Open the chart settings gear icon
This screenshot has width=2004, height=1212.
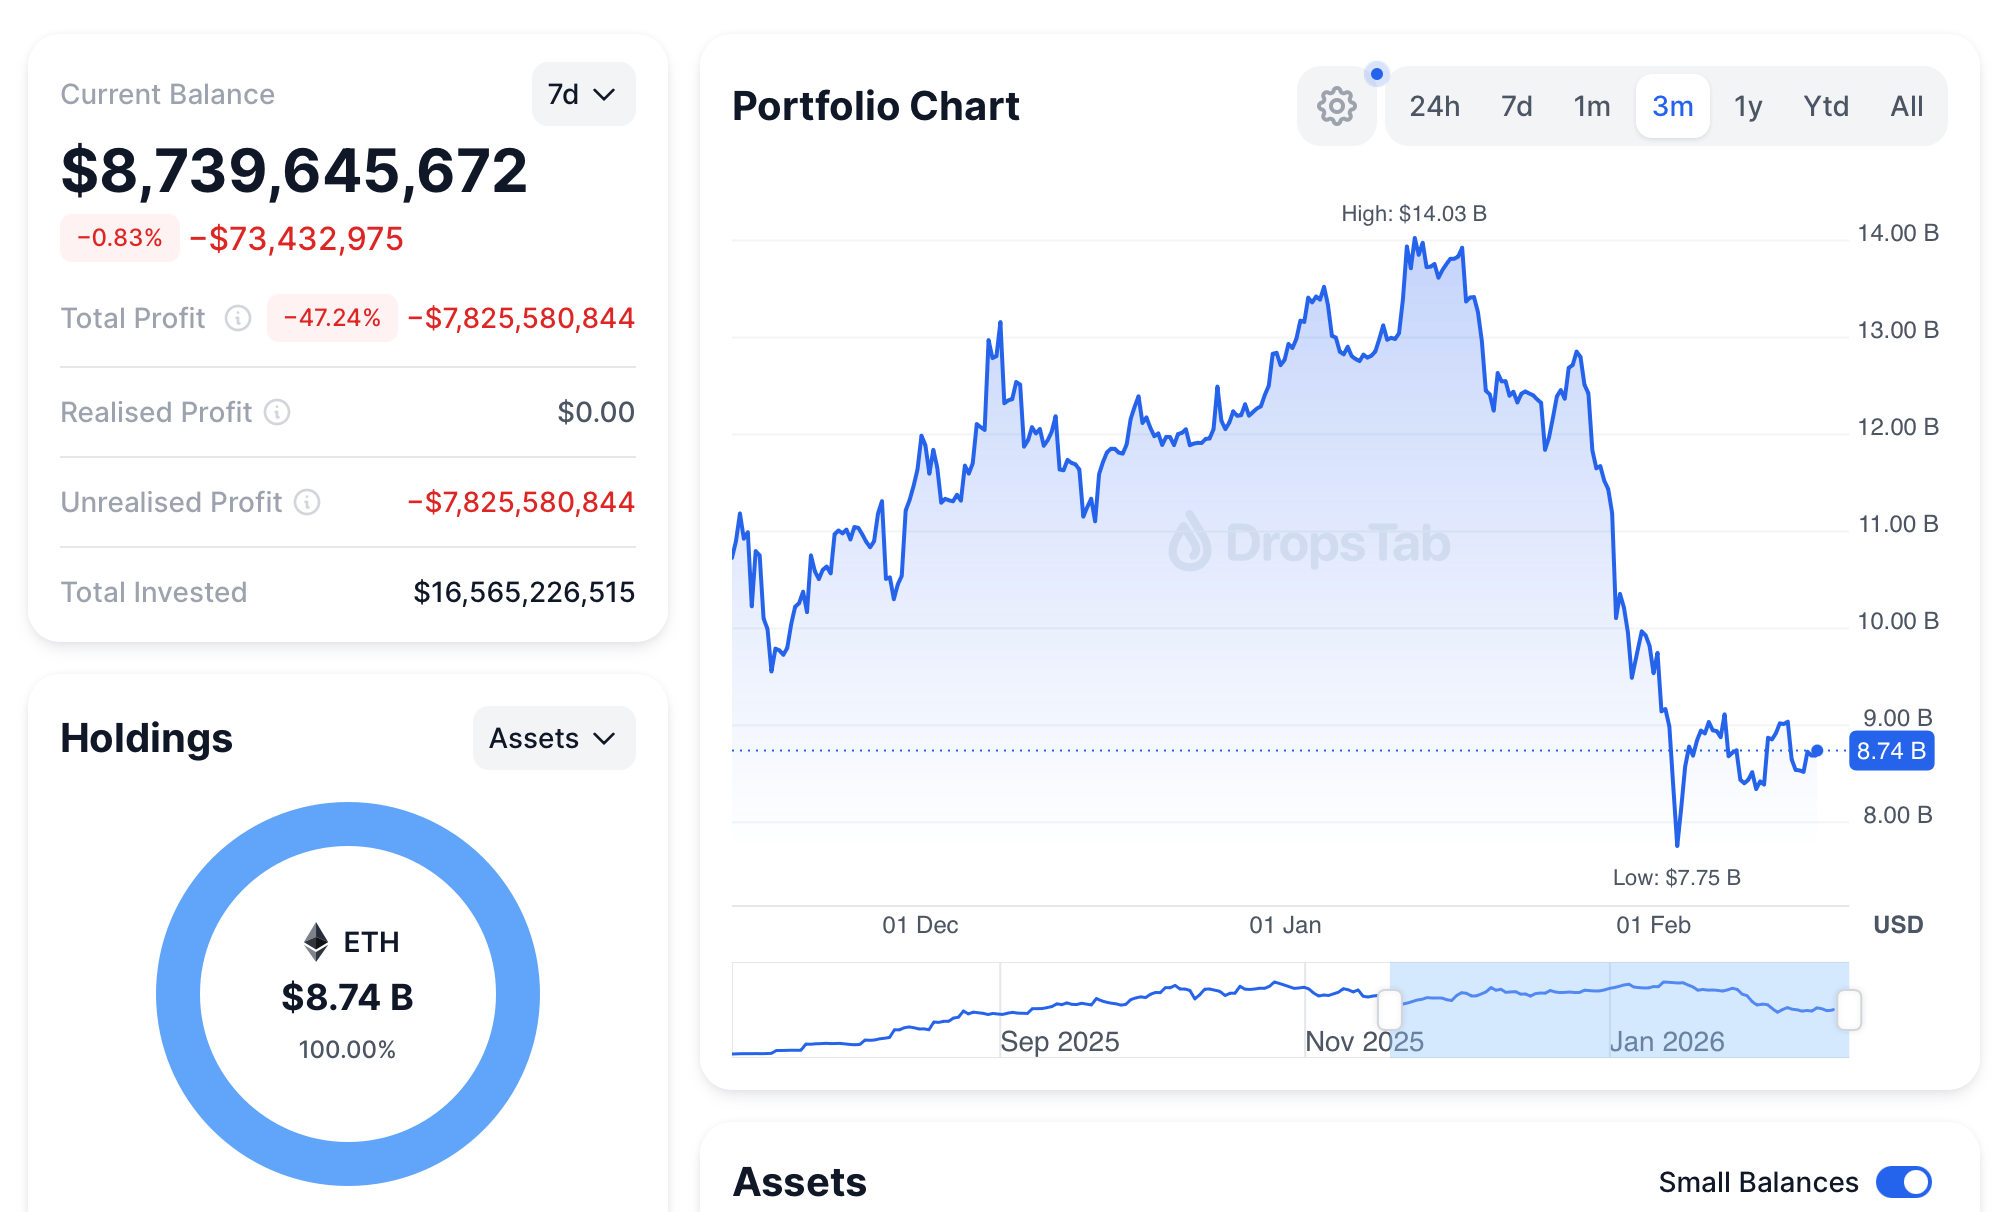click(x=1336, y=106)
